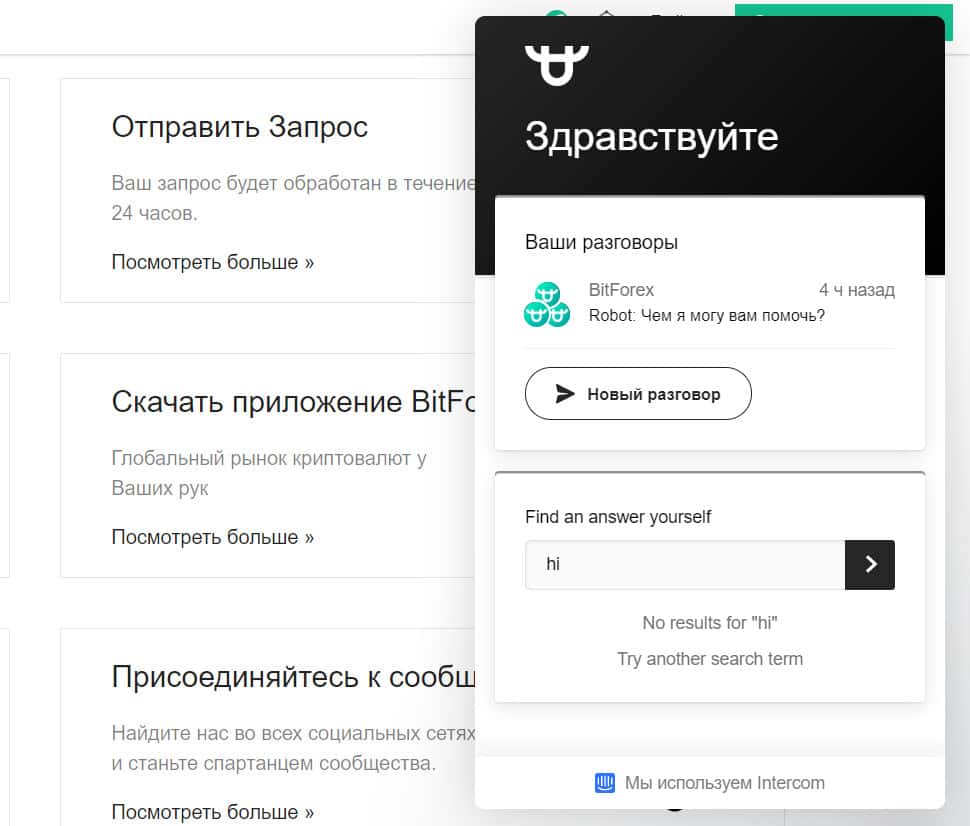Open the BitForex Robot conversation
This screenshot has width=970, height=826.
coord(710,303)
